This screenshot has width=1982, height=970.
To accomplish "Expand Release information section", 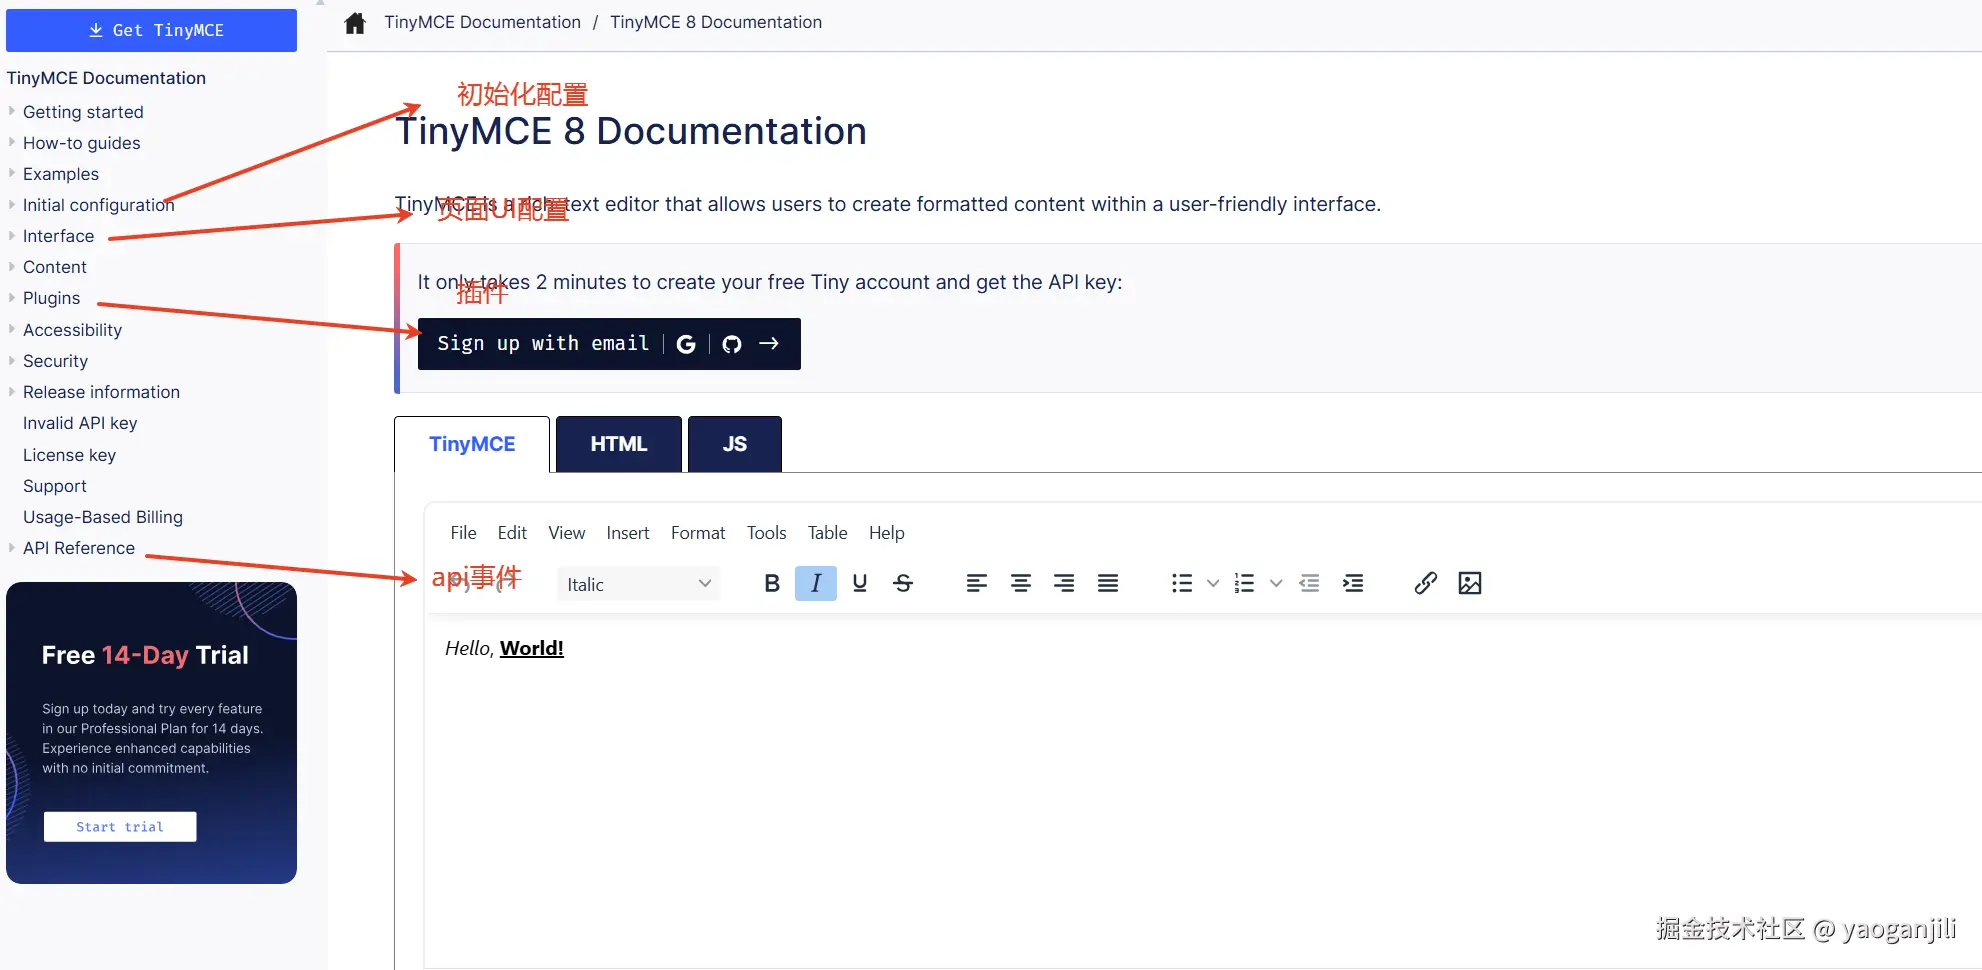I will click(x=12, y=391).
